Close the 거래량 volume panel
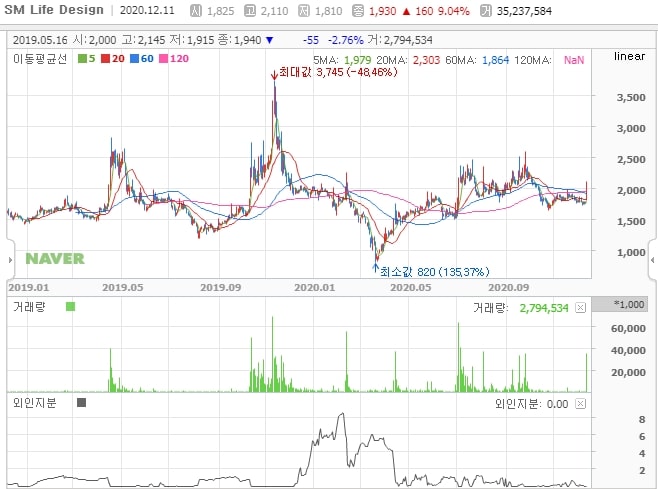 580,308
